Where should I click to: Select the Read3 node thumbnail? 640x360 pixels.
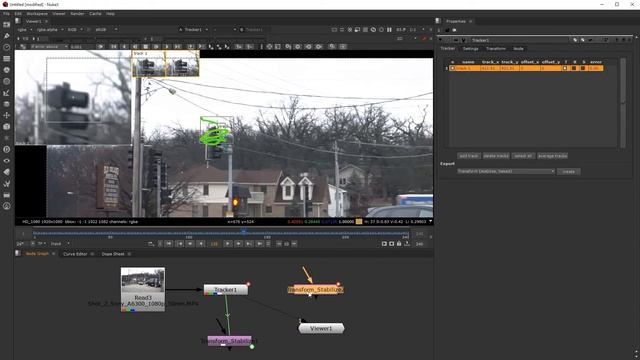pyautogui.click(x=143, y=280)
